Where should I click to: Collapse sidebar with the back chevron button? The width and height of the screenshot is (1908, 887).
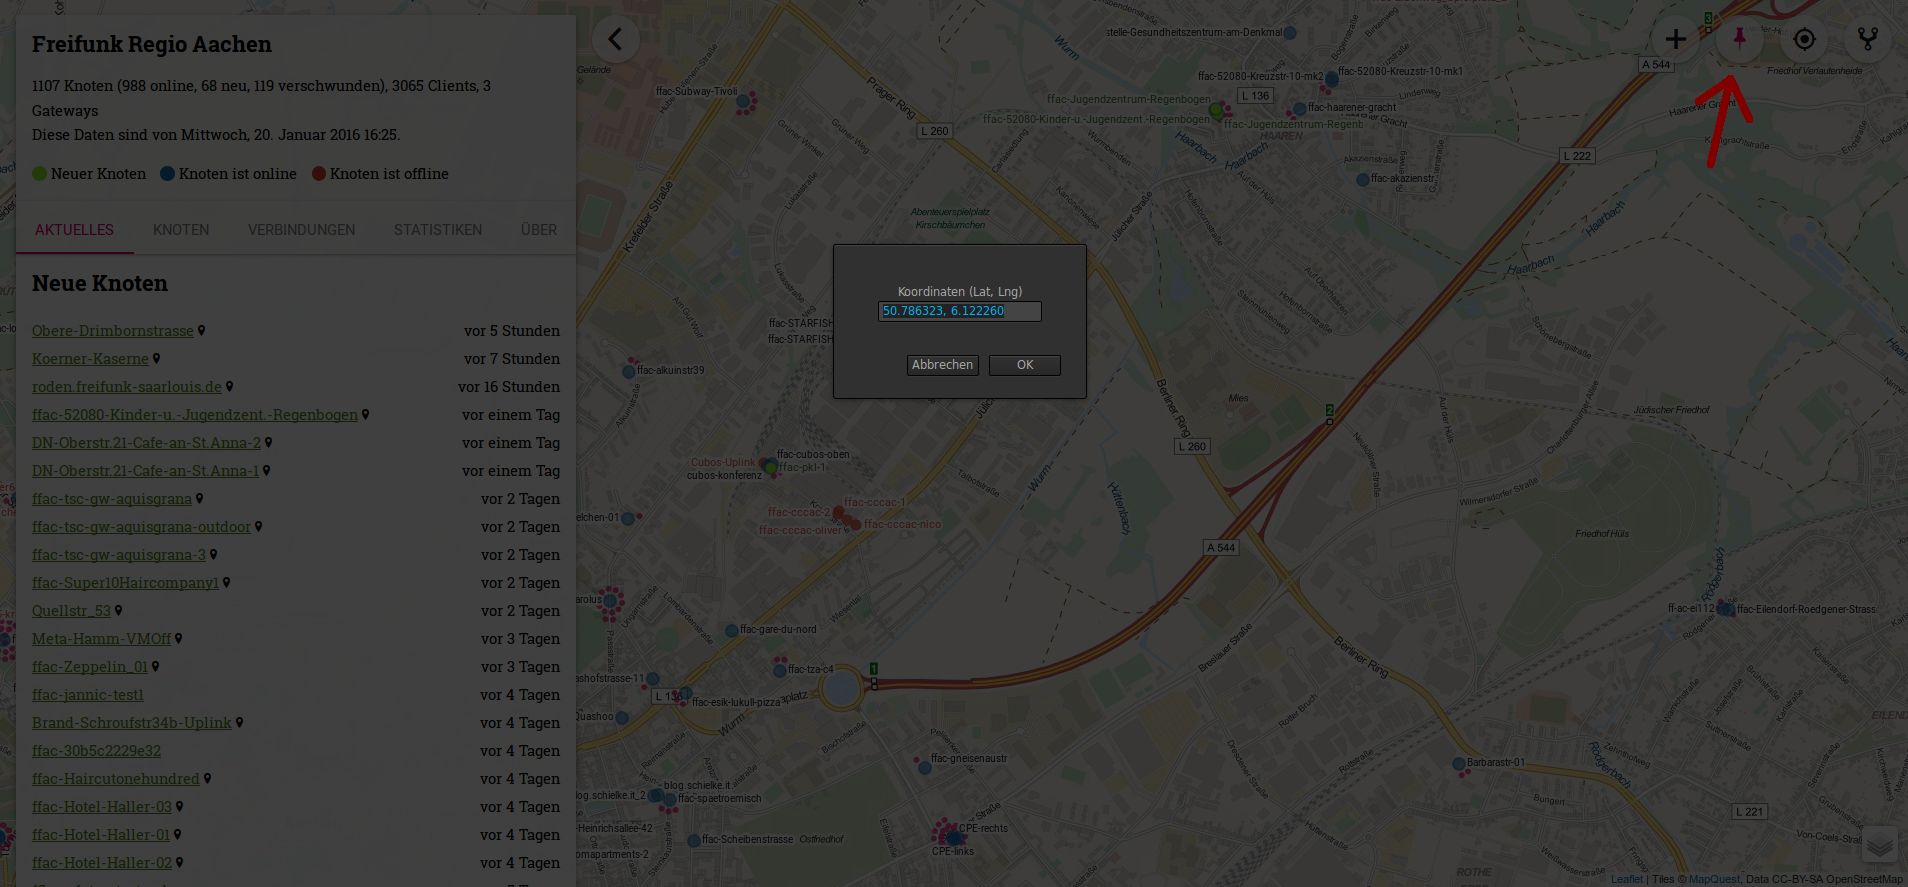[615, 40]
